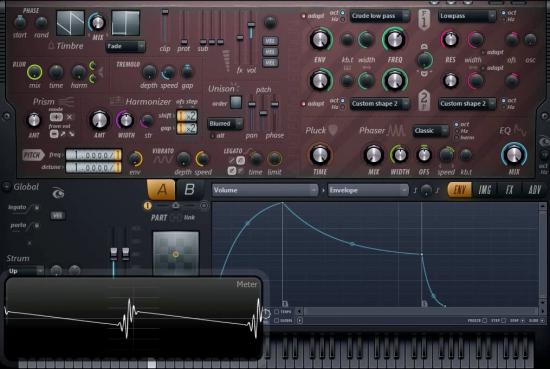Open the Timbre Fade mode dropdown
The height and width of the screenshot is (369, 550).
point(125,46)
